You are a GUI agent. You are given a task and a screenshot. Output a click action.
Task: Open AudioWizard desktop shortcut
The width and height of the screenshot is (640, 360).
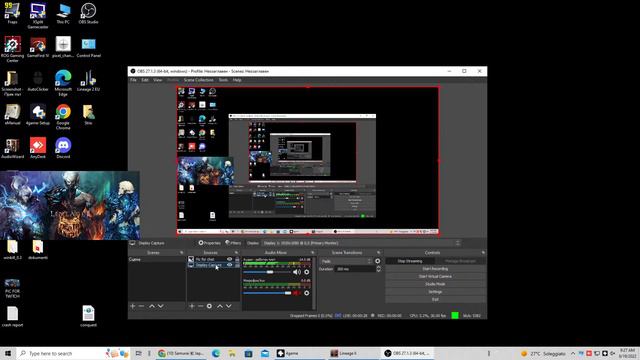[x=12, y=148]
